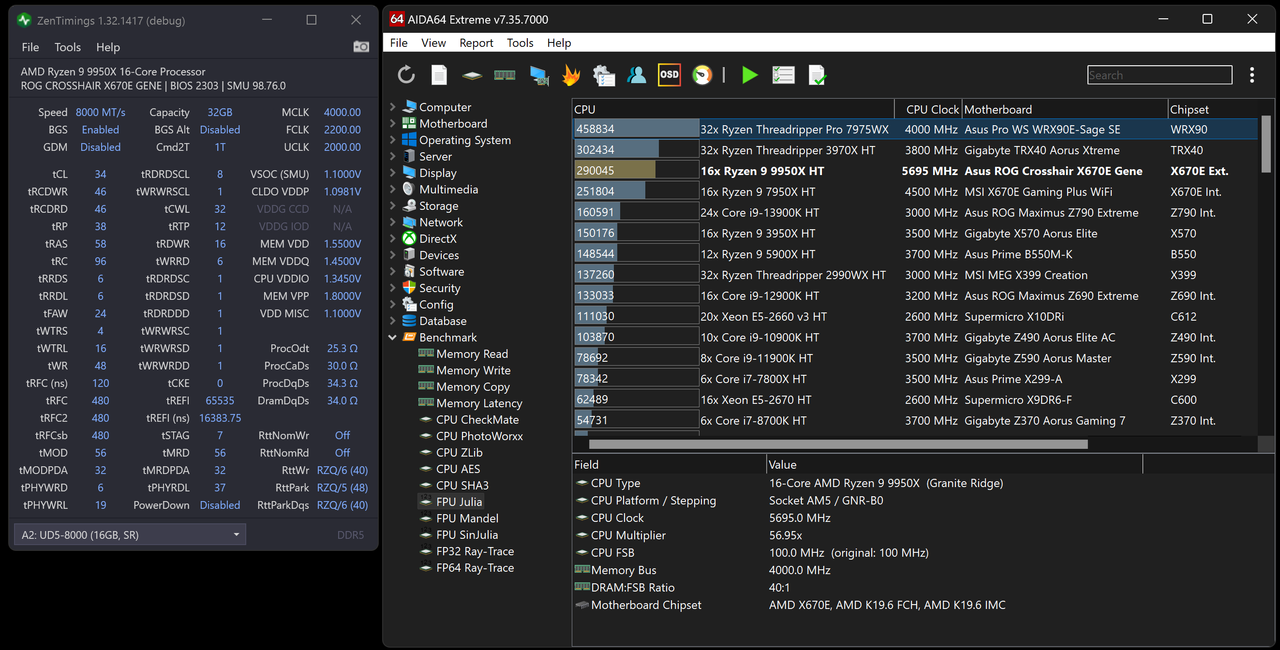Image resolution: width=1280 pixels, height=650 pixels.
Task: Click the document with green check icon
Action: [817, 75]
